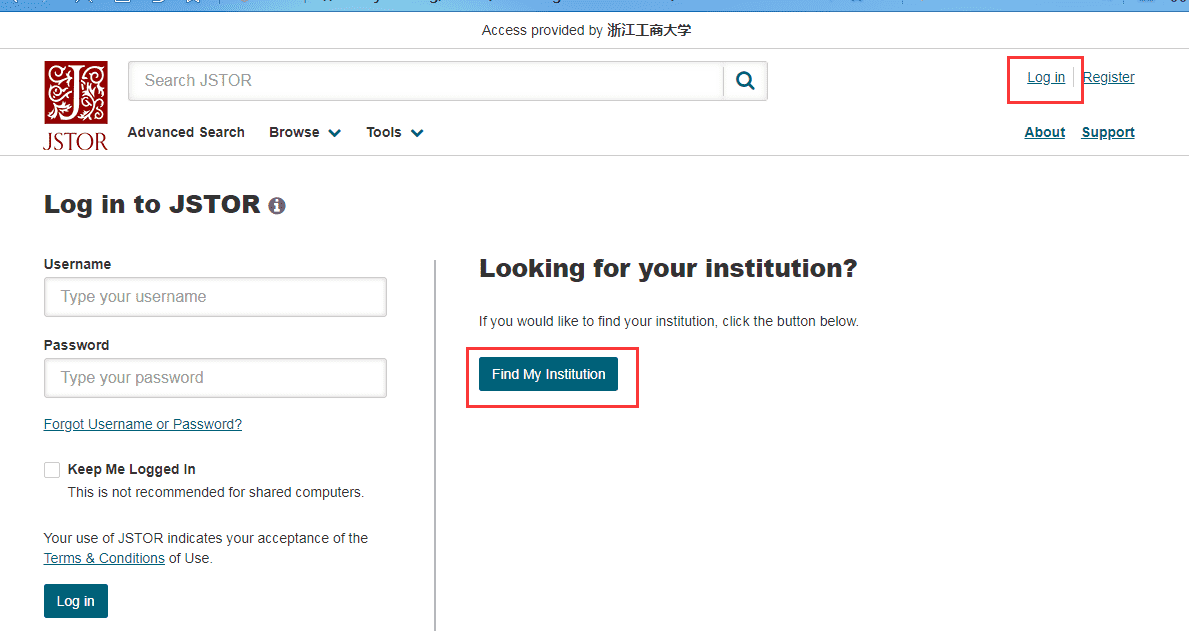Expand the Browse dropdown arrow

334,133
